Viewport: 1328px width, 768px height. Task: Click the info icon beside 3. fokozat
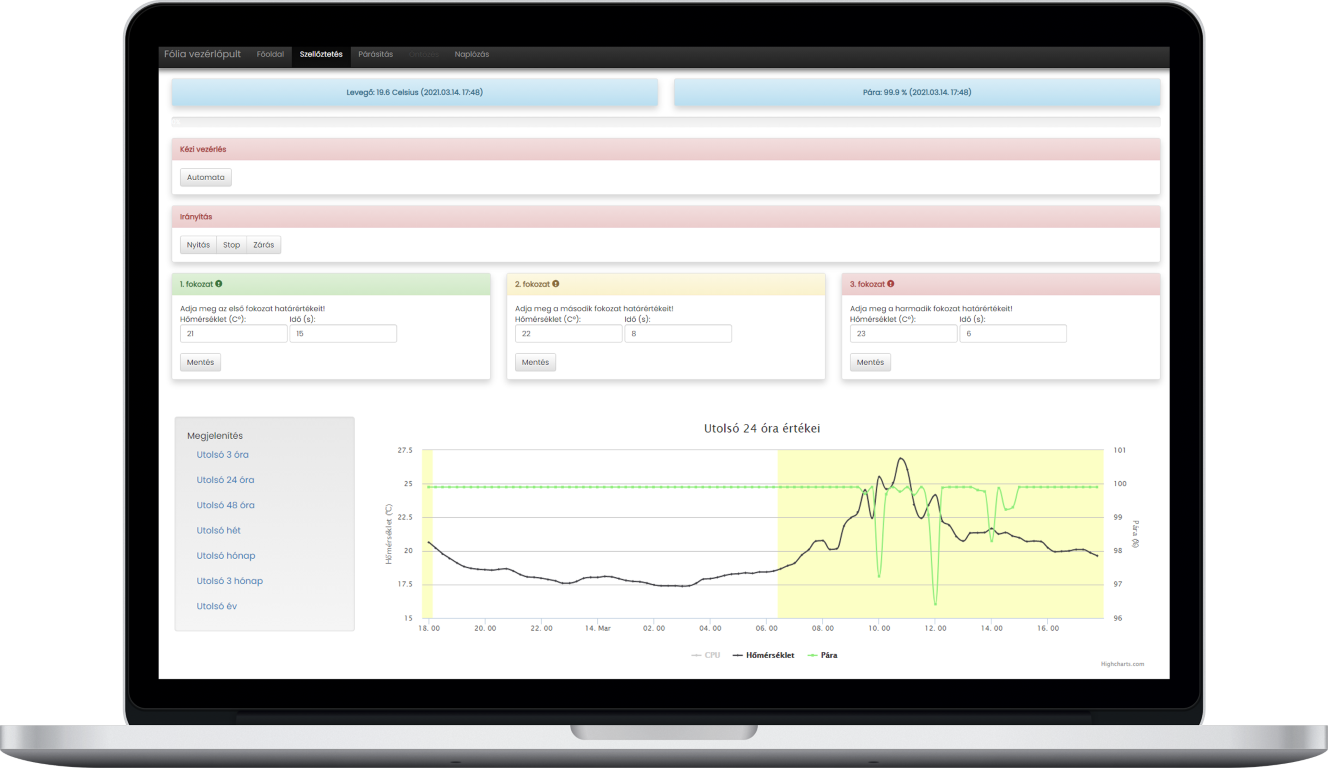[x=891, y=284]
